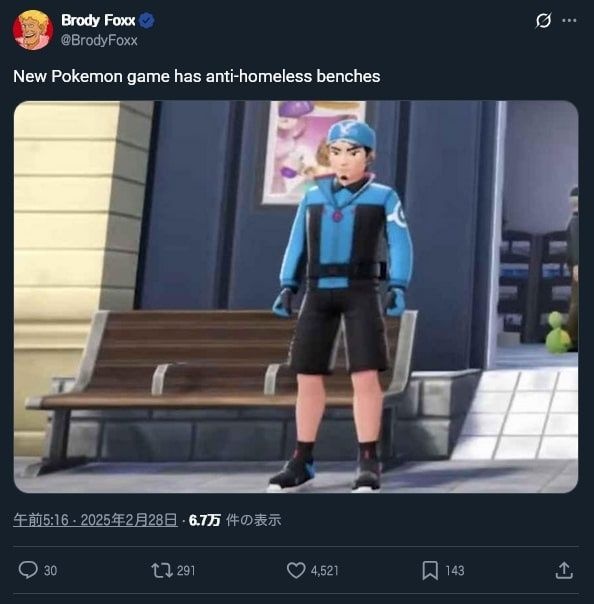594x604 pixels.
Task: Select the tweet text about anti-homeless benches
Action: pyautogui.click(x=196, y=76)
